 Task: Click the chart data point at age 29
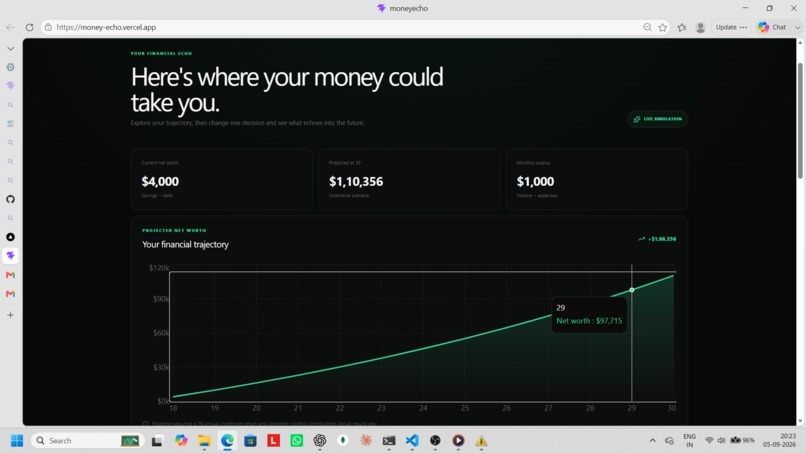632,290
